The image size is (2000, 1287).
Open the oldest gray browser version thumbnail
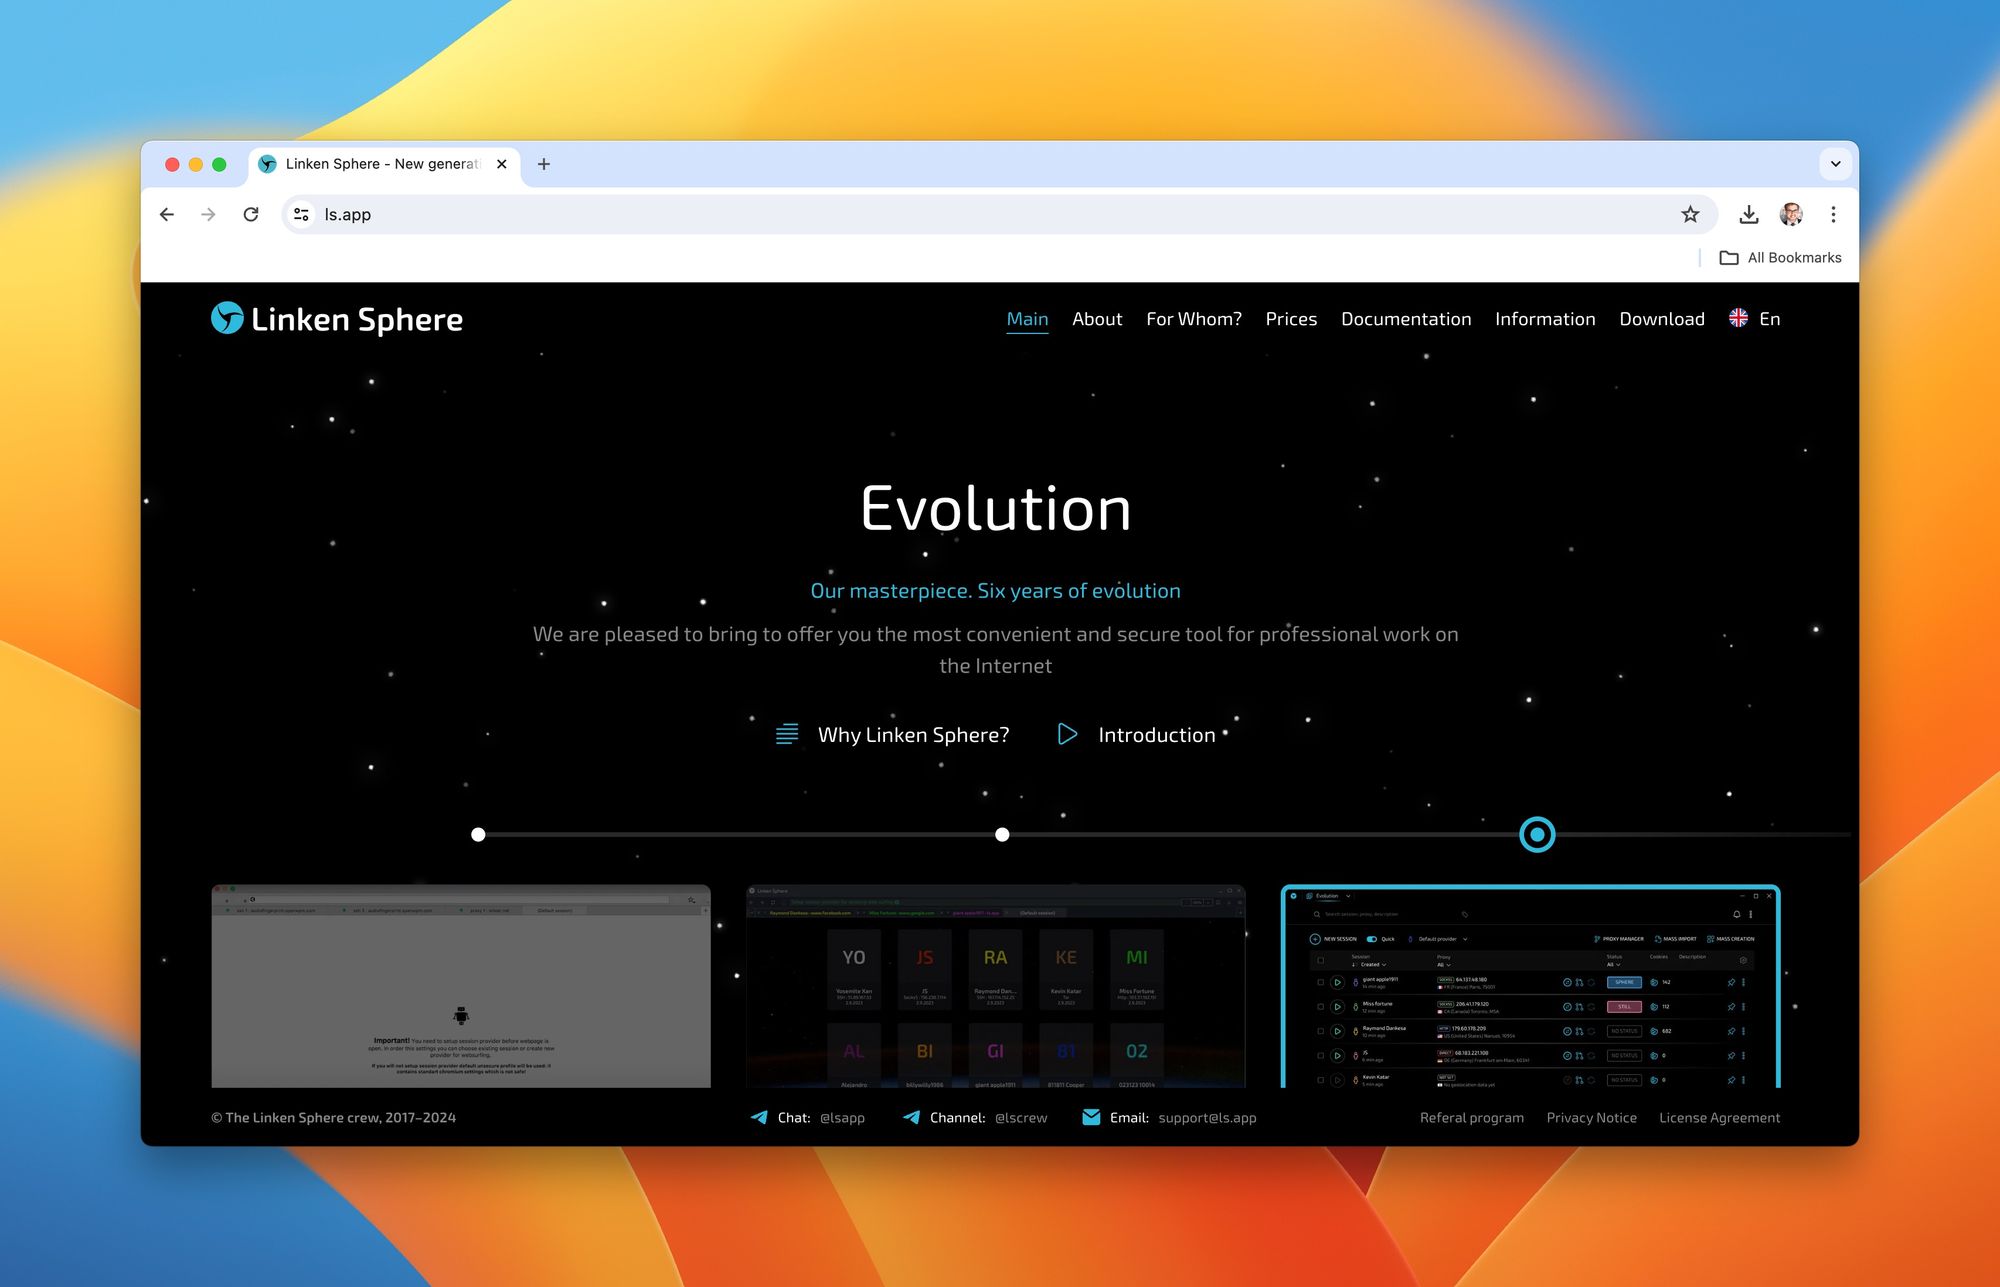(461, 986)
